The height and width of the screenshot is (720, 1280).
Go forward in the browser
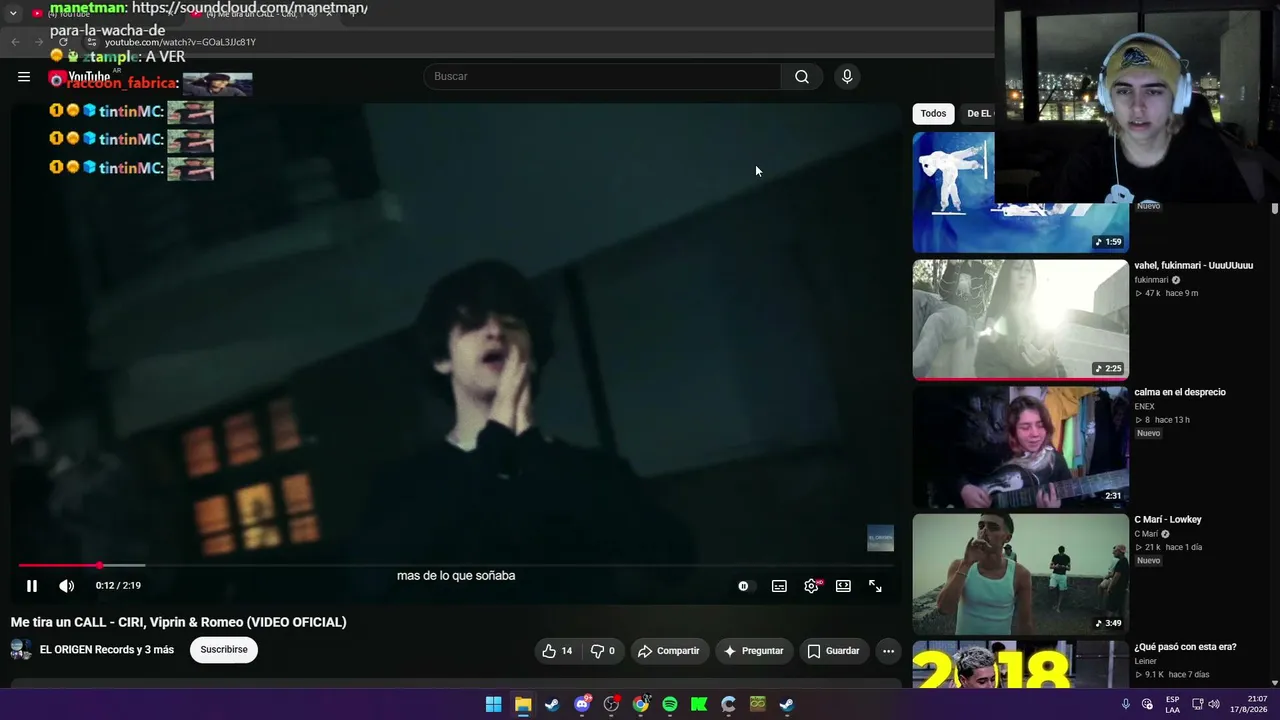coord(39,42)
